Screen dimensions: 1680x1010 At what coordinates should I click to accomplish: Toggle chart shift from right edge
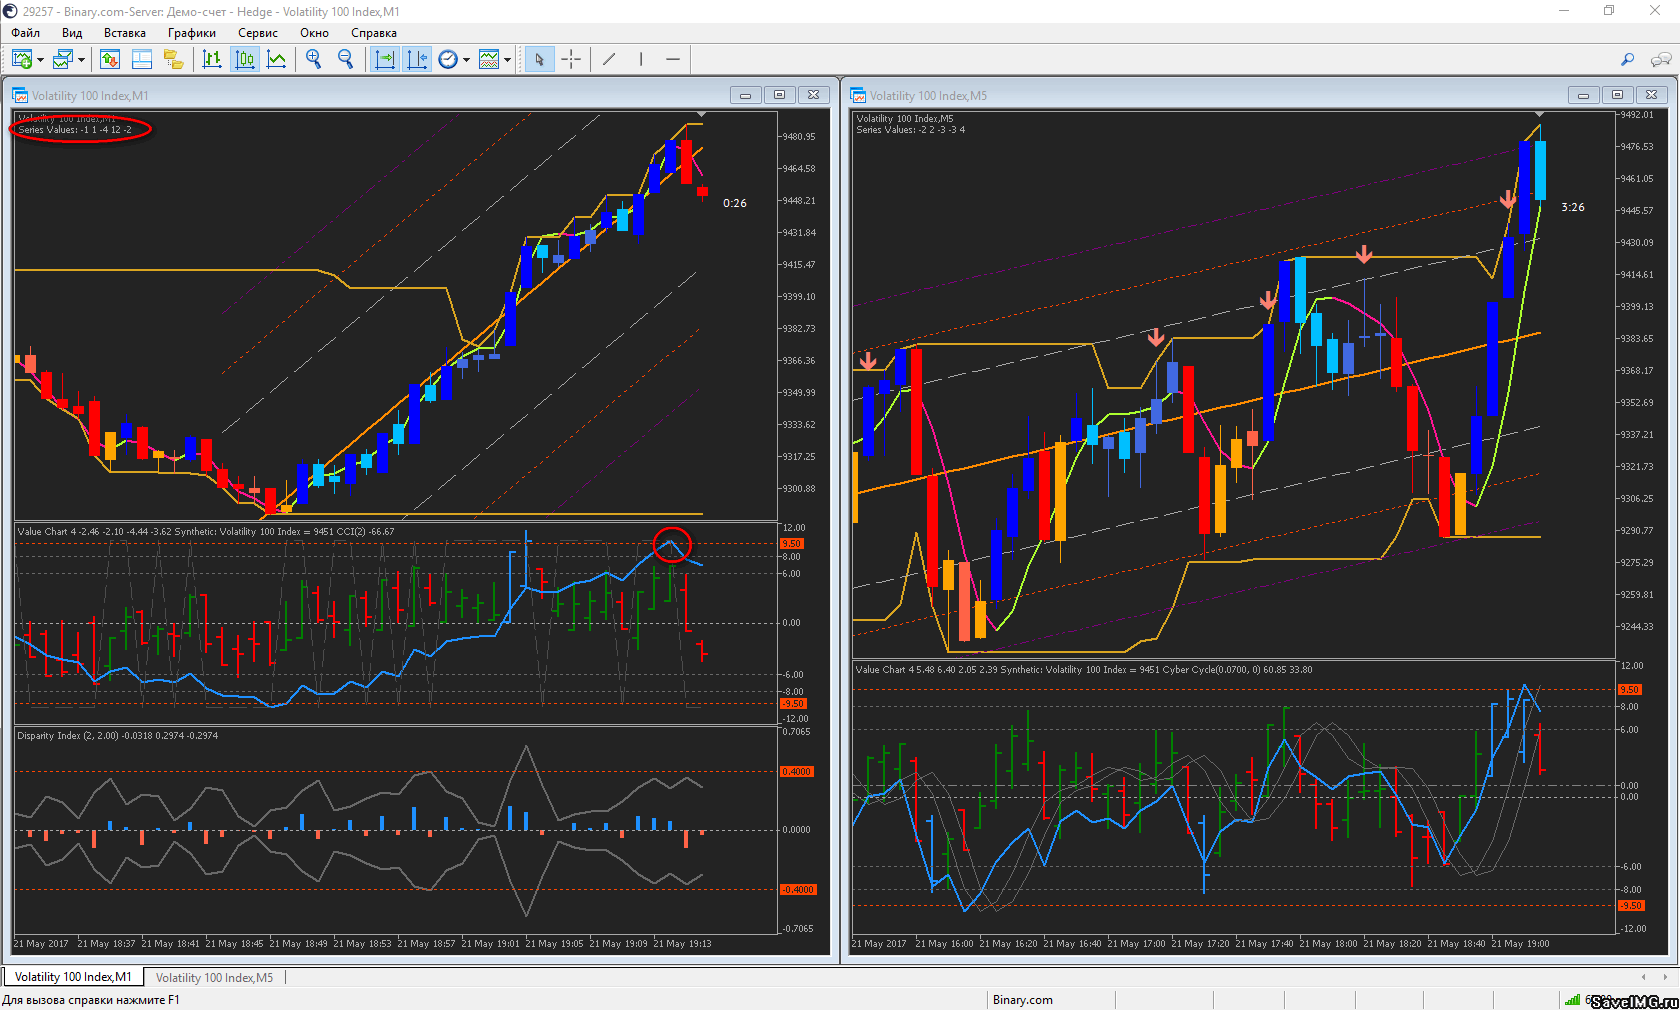pyautogui.click(x=417, y=60)
